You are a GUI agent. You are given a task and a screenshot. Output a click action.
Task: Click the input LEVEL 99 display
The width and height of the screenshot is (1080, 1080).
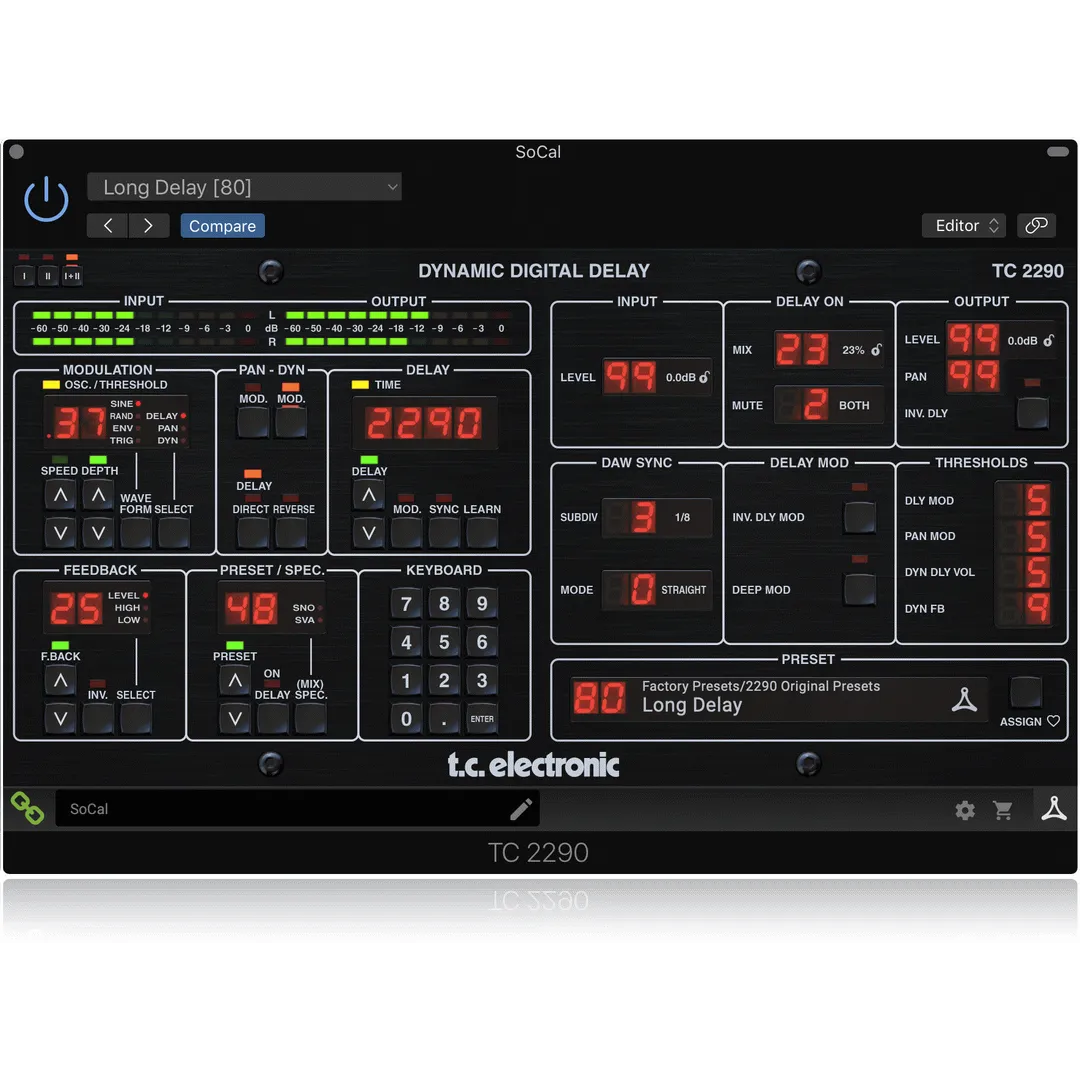[630, 377]
